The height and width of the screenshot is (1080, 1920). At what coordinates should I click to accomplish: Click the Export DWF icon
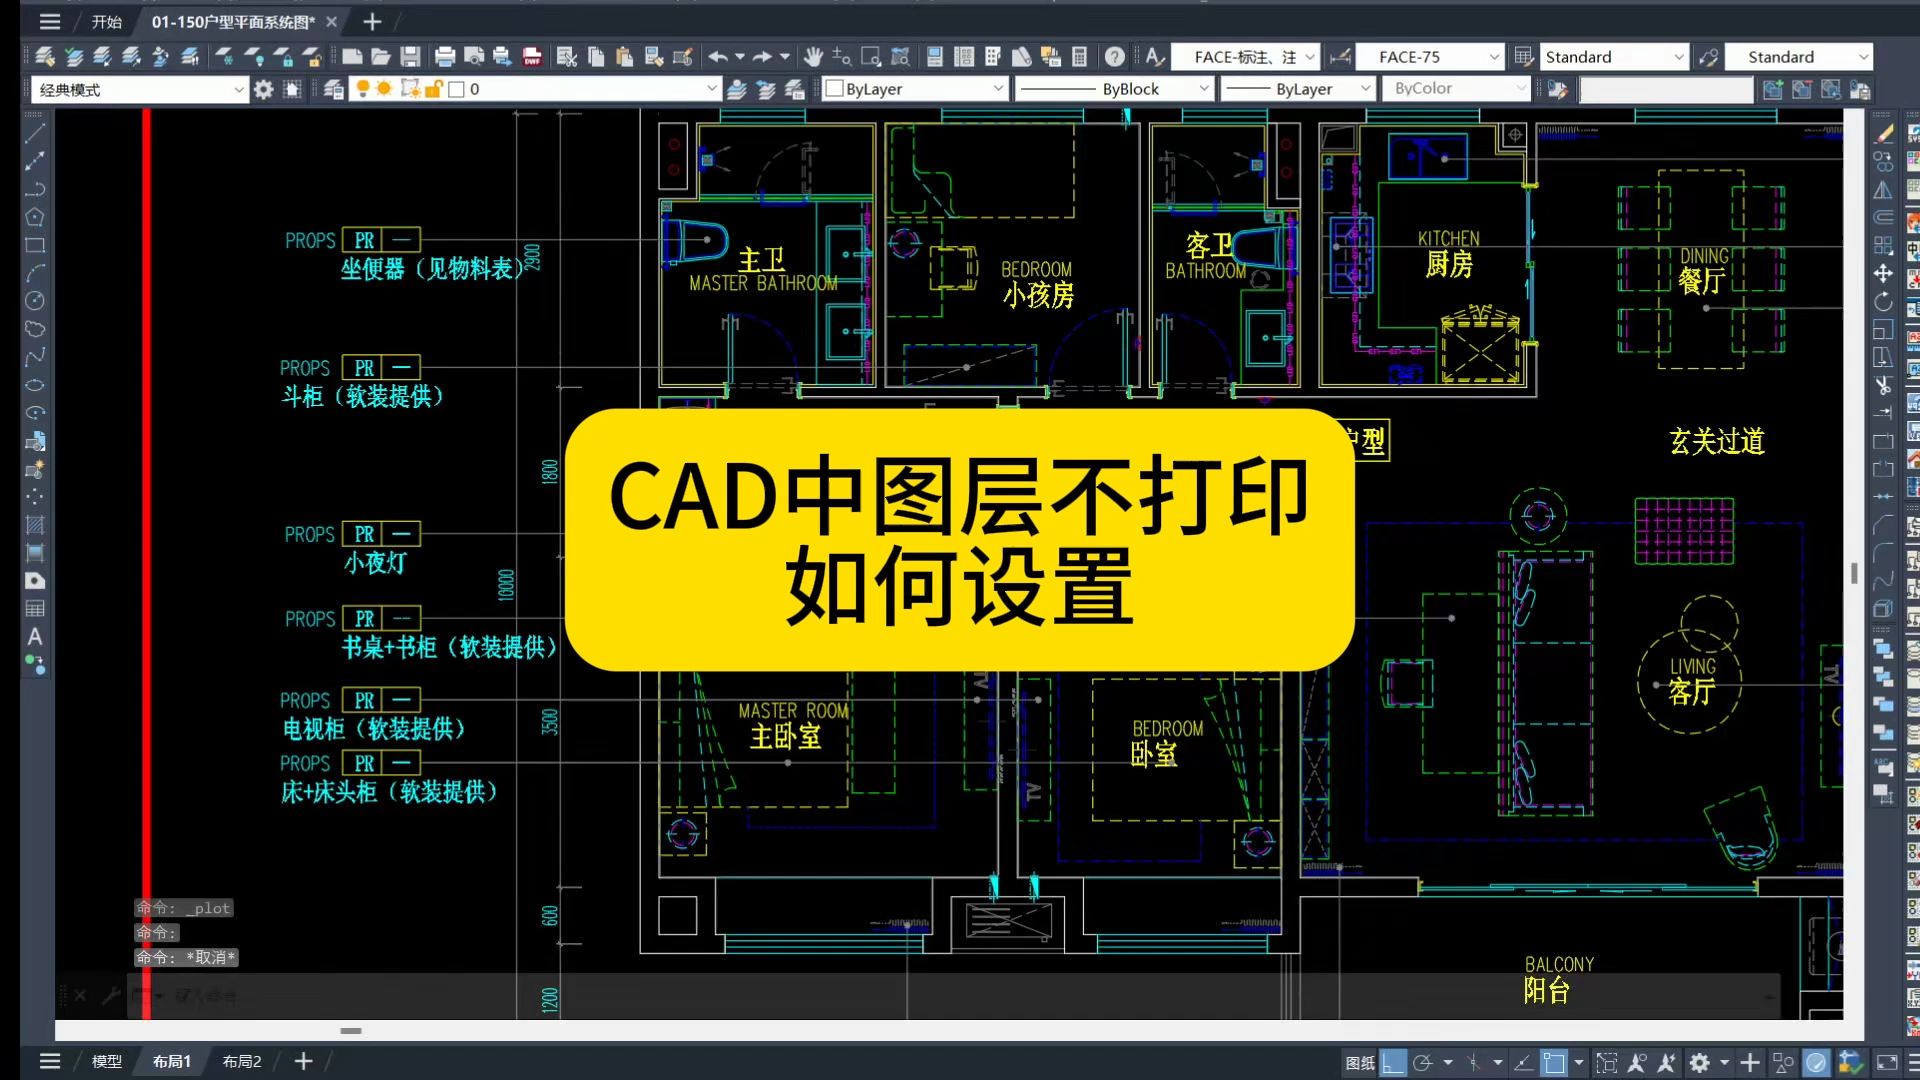click(x=531, y=57)
